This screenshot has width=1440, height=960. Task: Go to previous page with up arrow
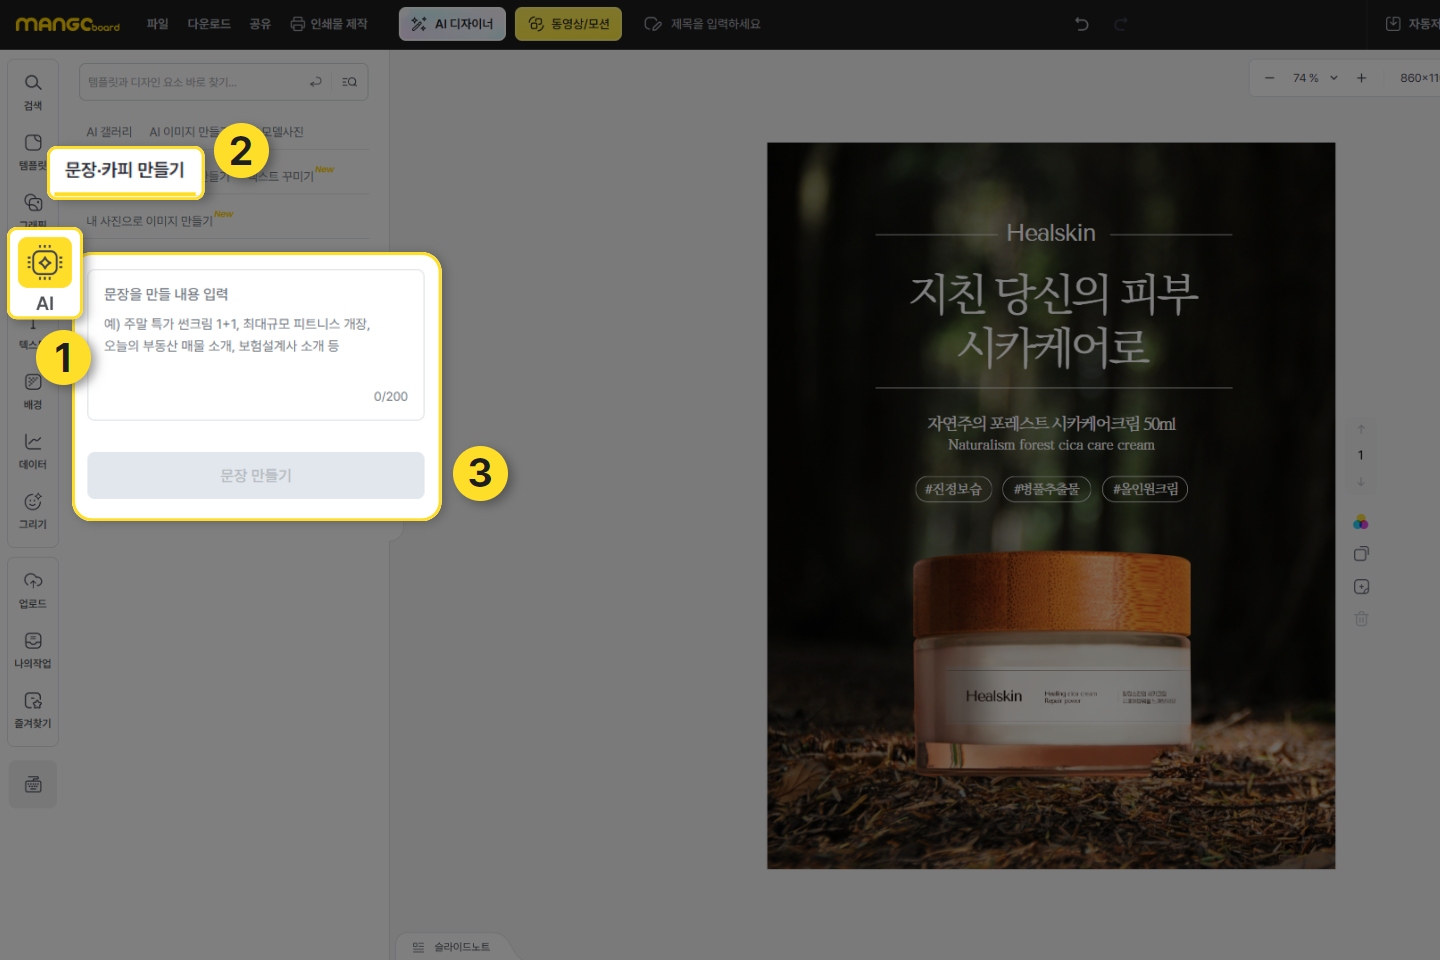pyautogui.click(x=1361, y=429)
